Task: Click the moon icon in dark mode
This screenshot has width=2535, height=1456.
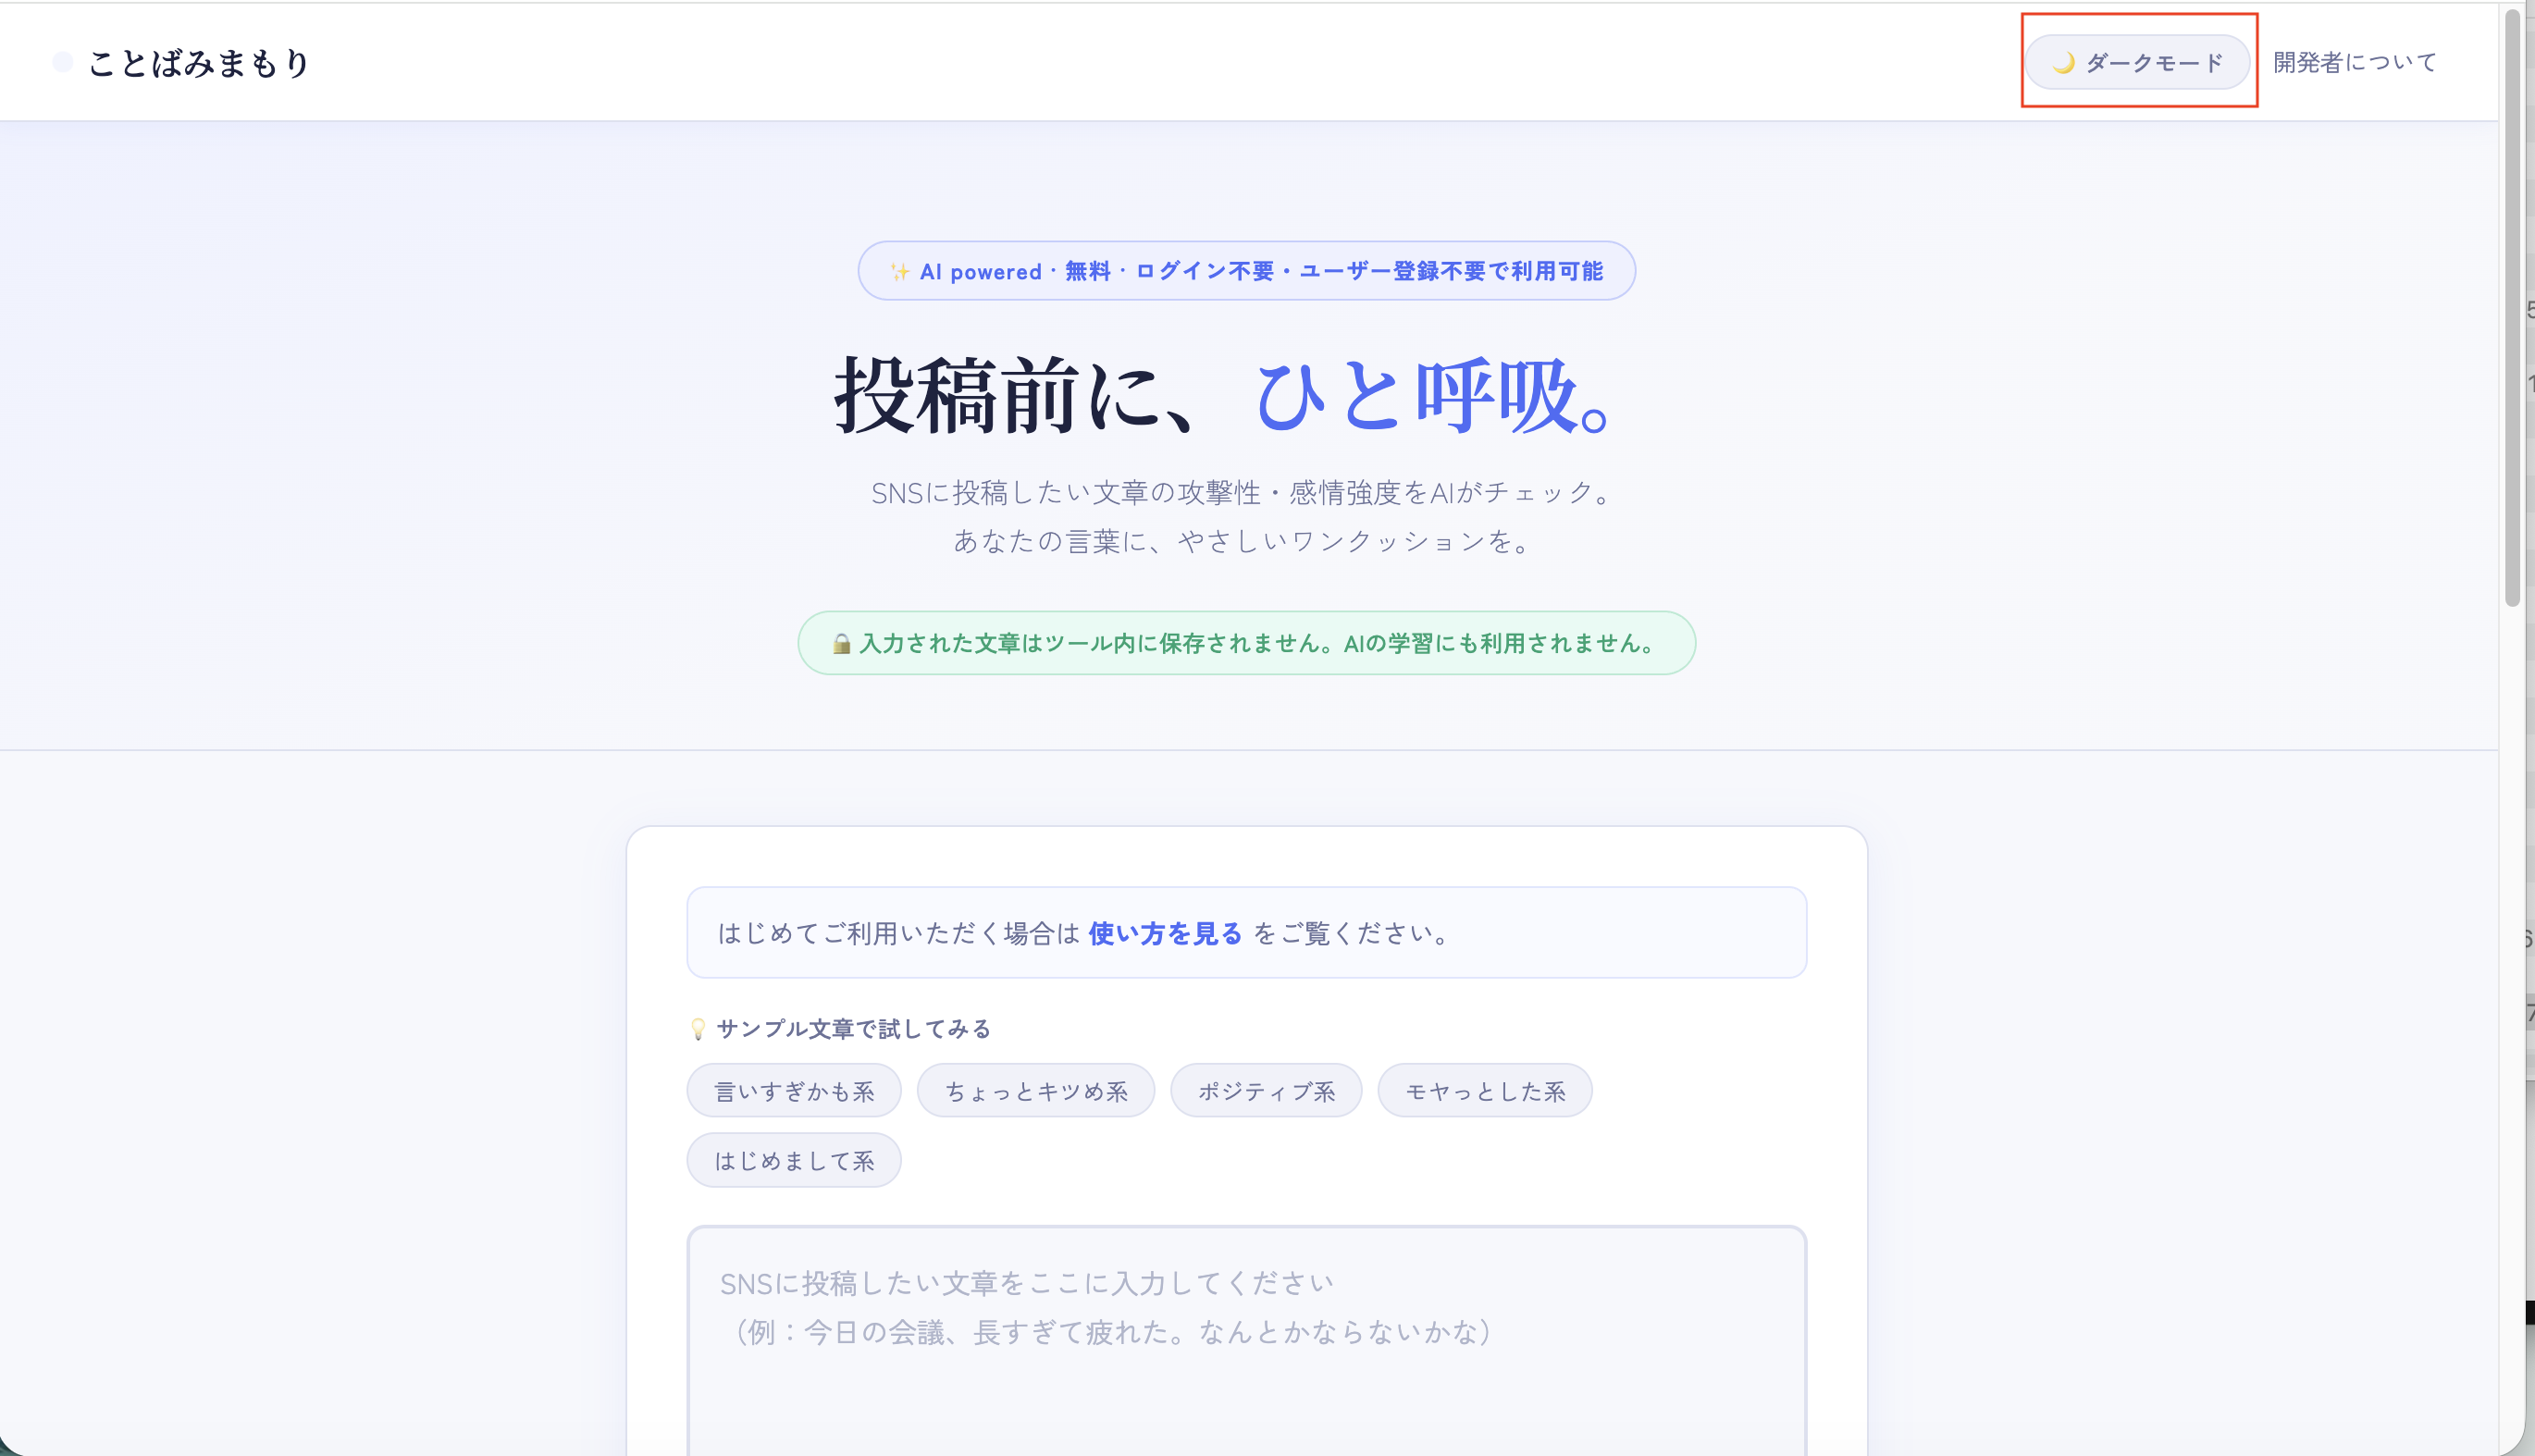Action: point(2064,63)
